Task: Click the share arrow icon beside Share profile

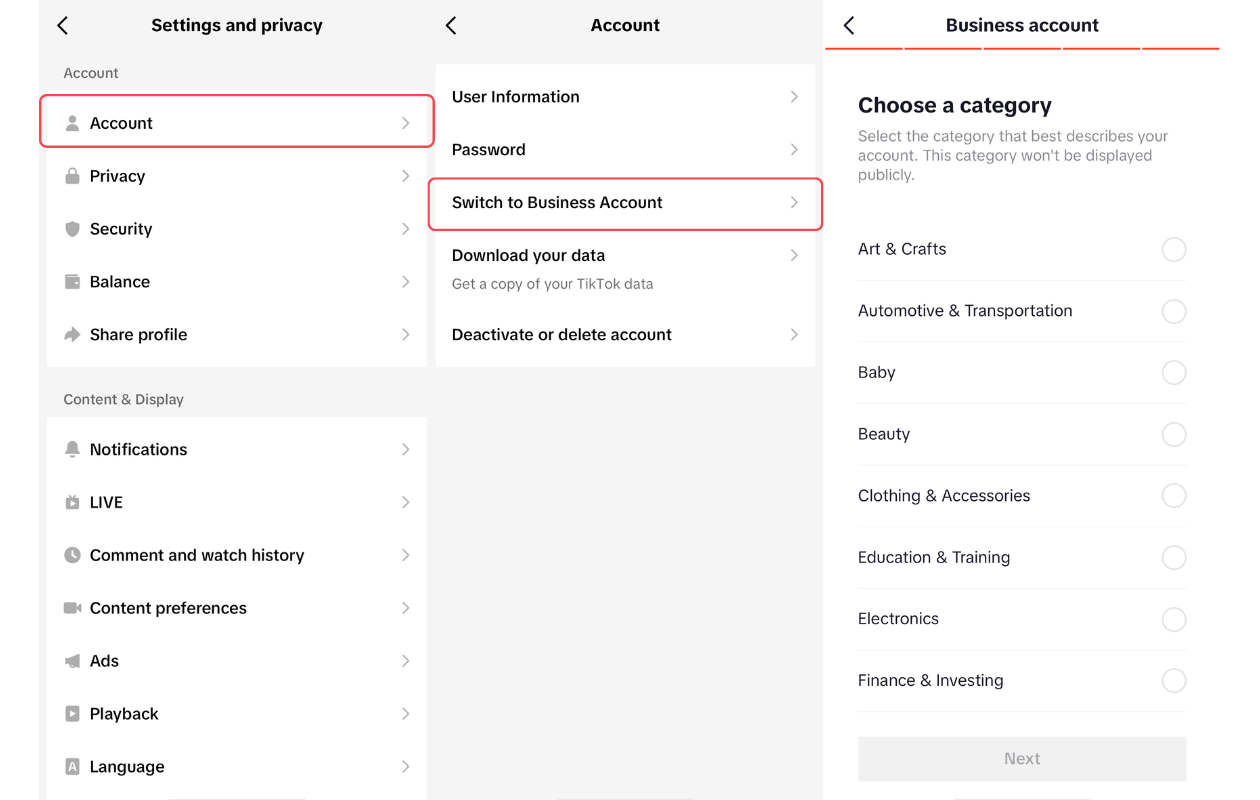Action: [x=72, y=335]
